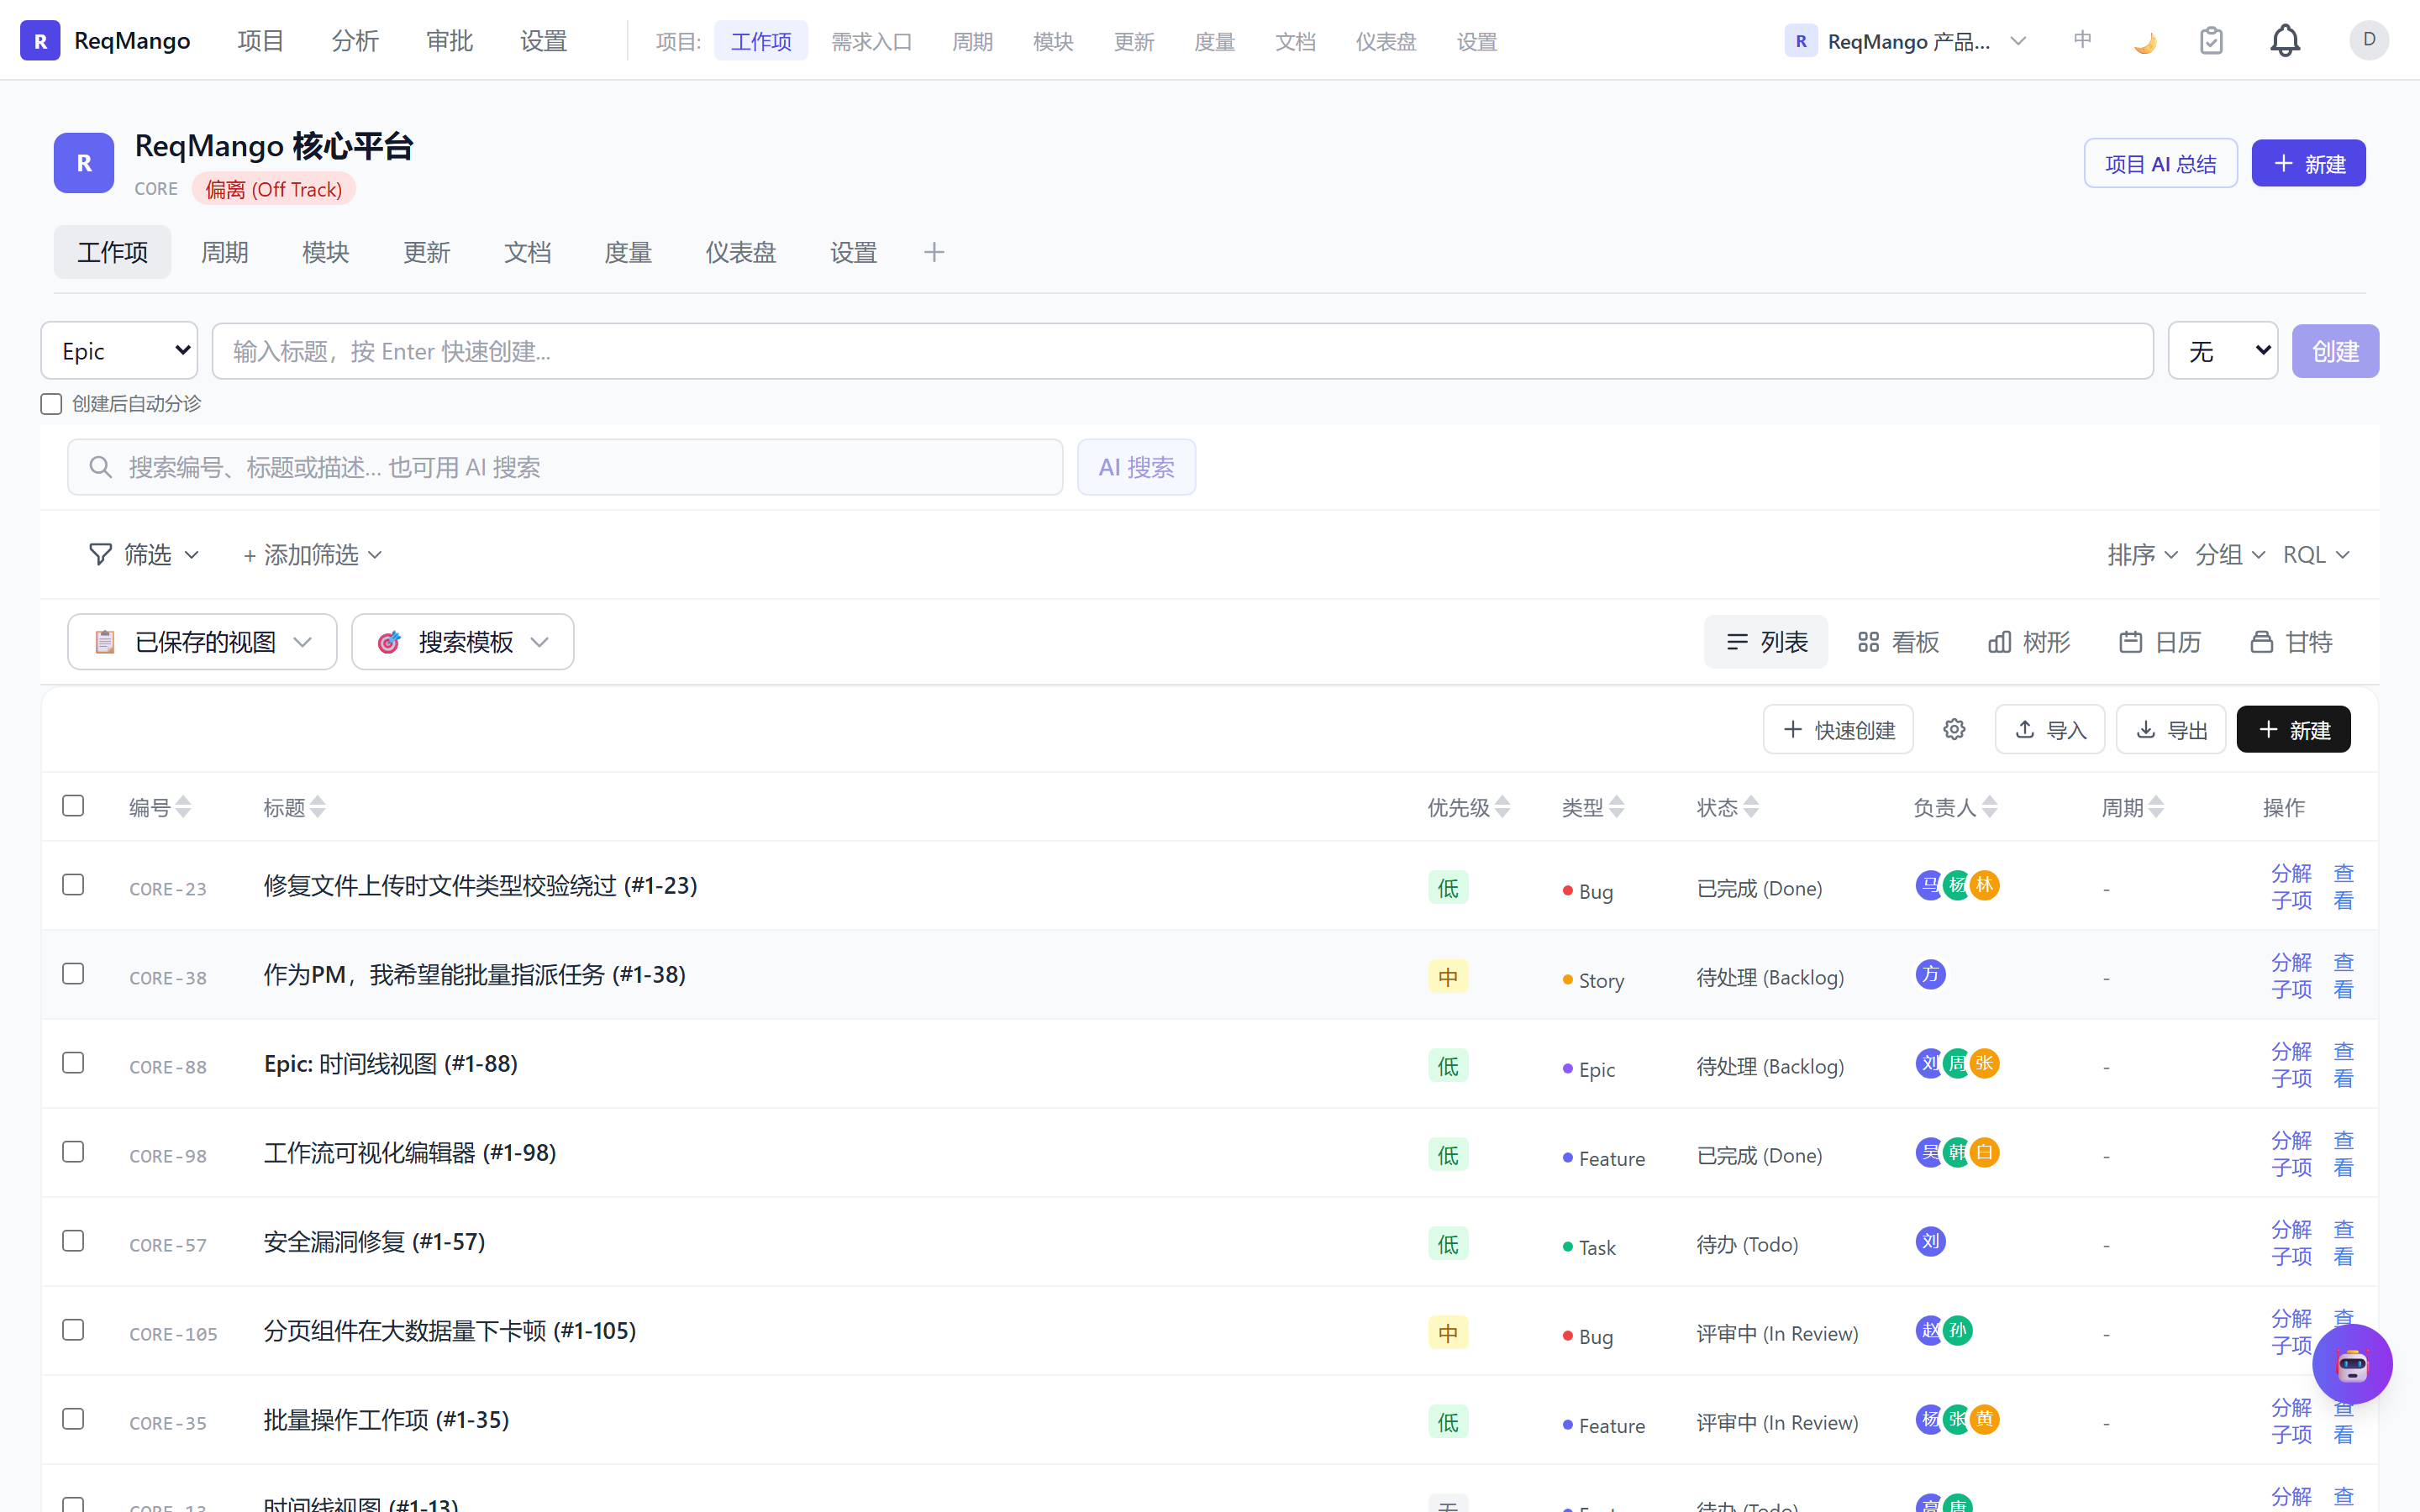Open table column settings gear
This screenshot has width=2420, height=1512.
click(1954, 729)
